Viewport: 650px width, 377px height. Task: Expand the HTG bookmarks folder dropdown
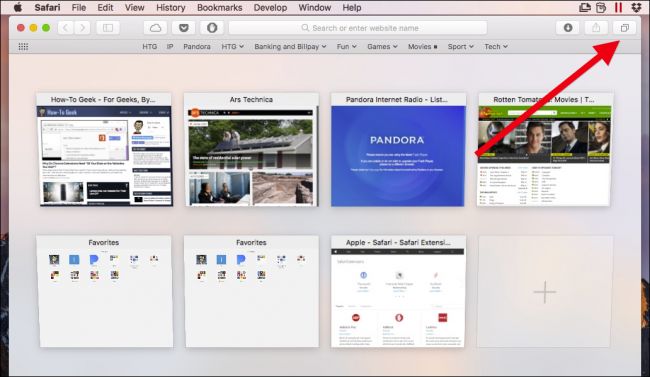point(233,46)
